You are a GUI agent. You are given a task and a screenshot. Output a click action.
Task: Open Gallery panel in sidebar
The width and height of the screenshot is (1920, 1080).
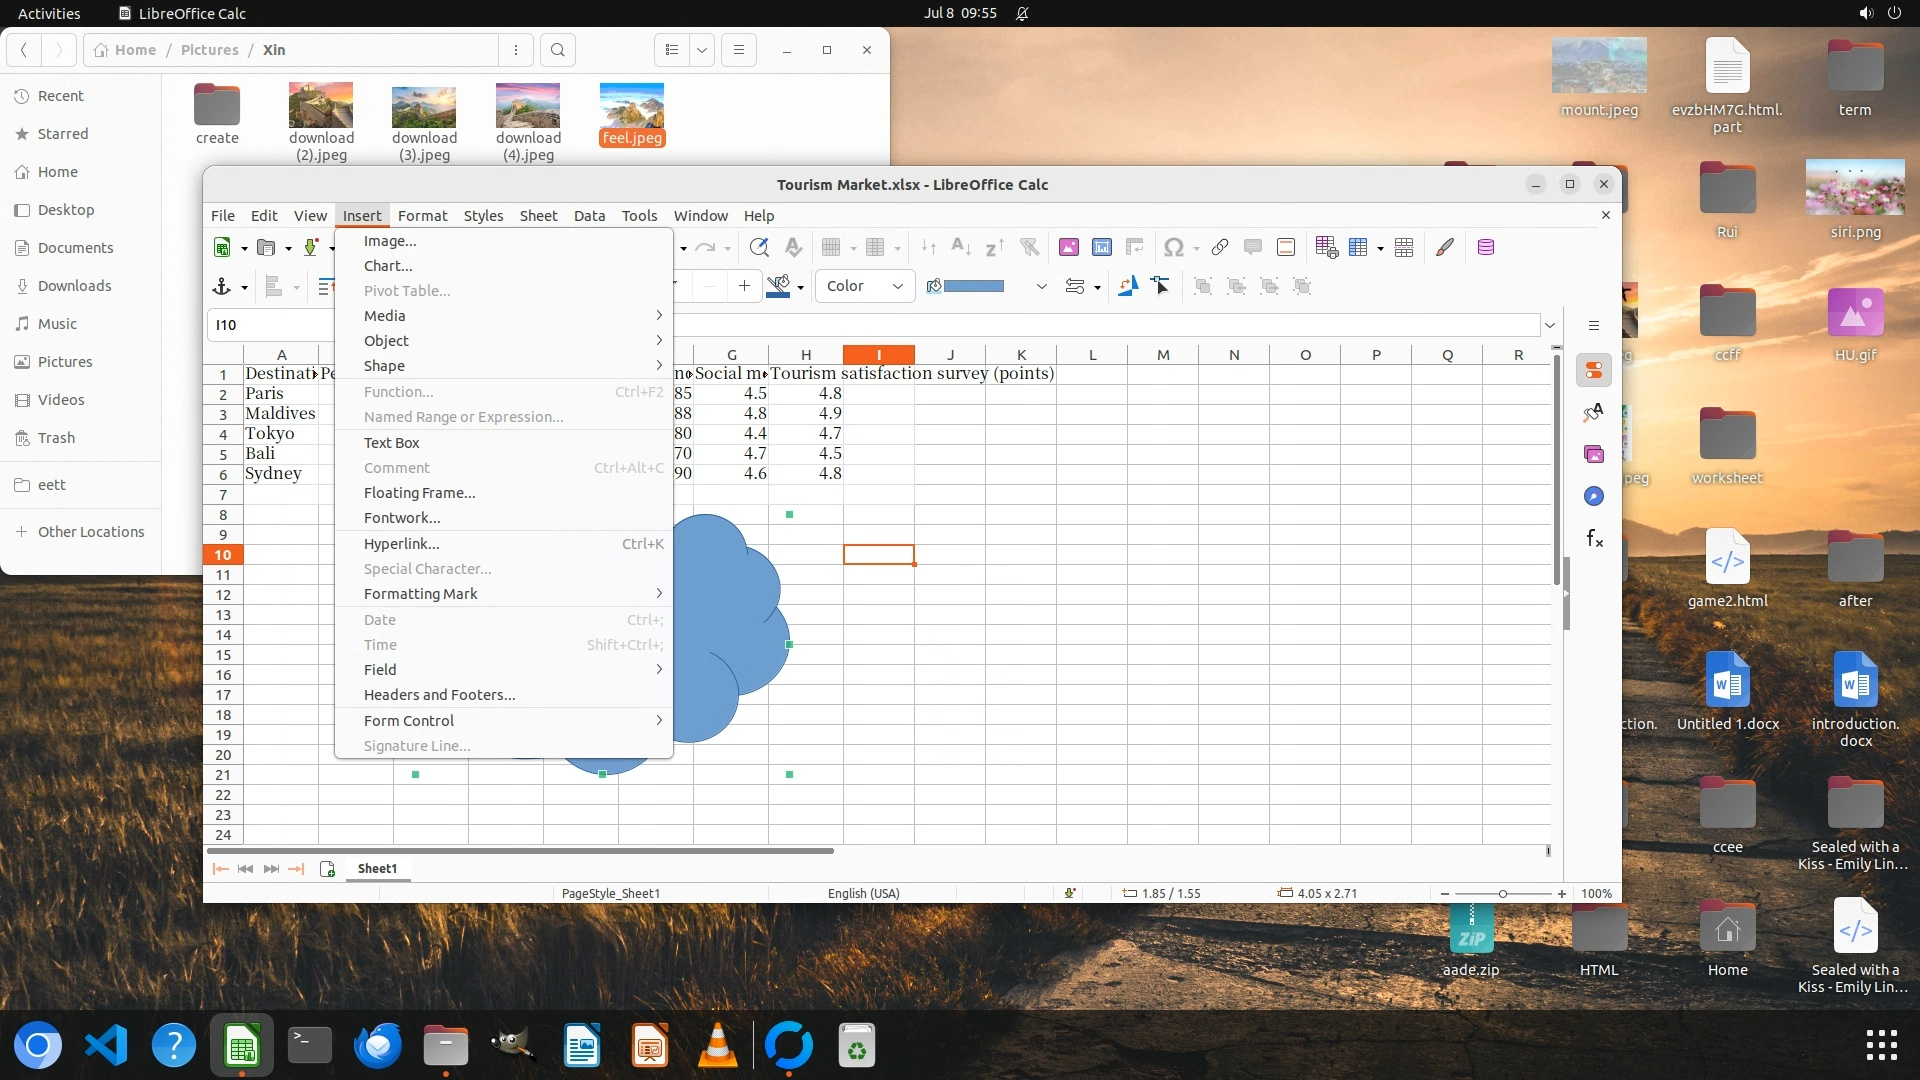coord(1594,455)
